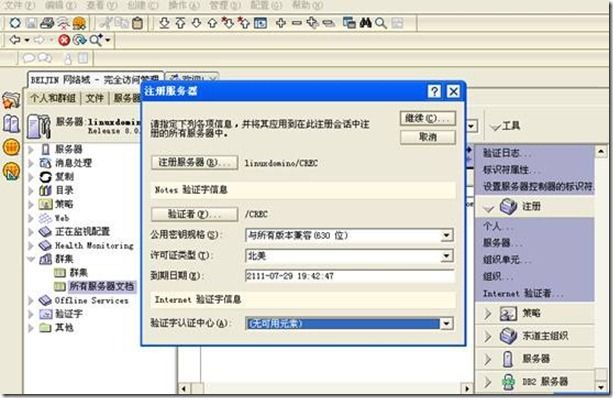Open the 帮助(H) menu
The height and width of the screenshot is (398, 613).
click(308, 5)
